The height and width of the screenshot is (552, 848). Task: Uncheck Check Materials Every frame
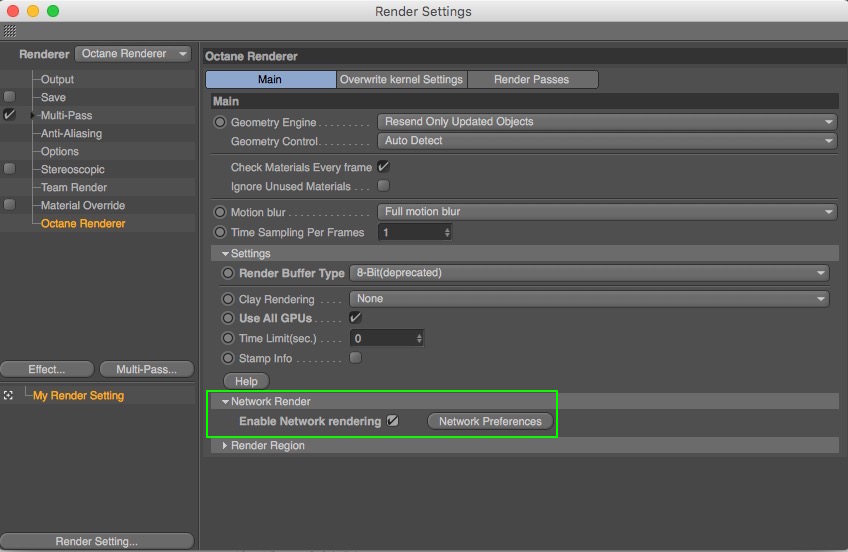coord(383,167)
